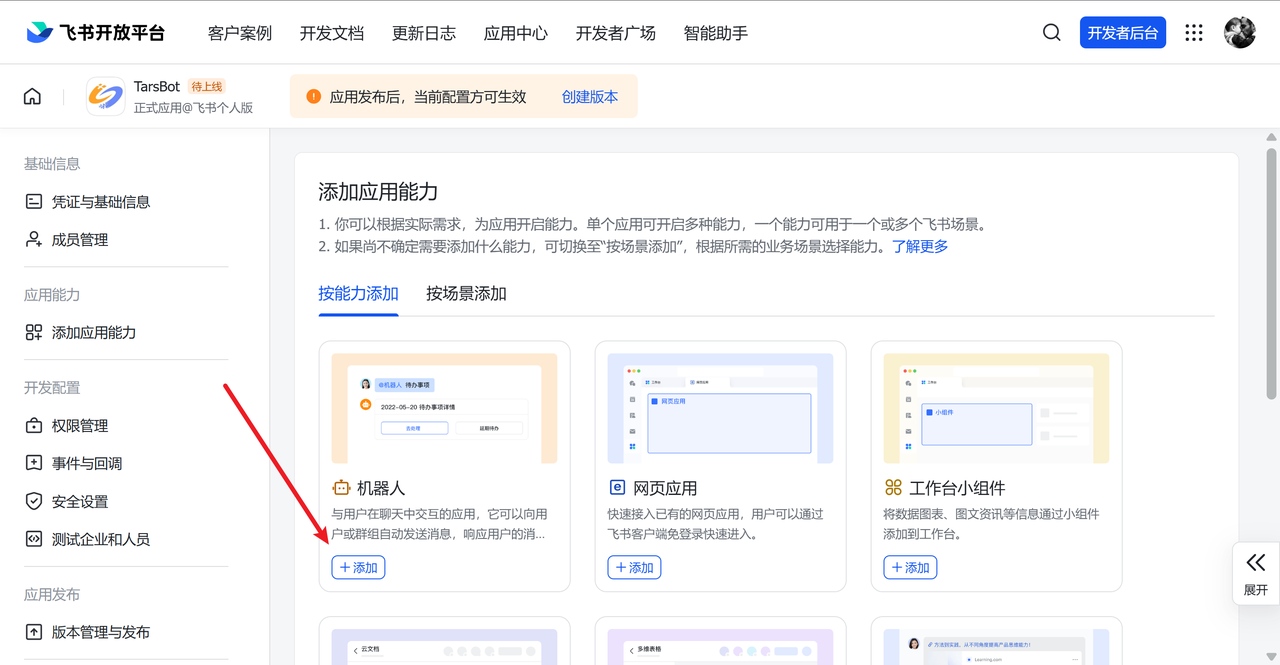This screenshot has height=665, width=1280.
Task: Switch to the 按场景添加 tab
Action: tap(466, 294)
